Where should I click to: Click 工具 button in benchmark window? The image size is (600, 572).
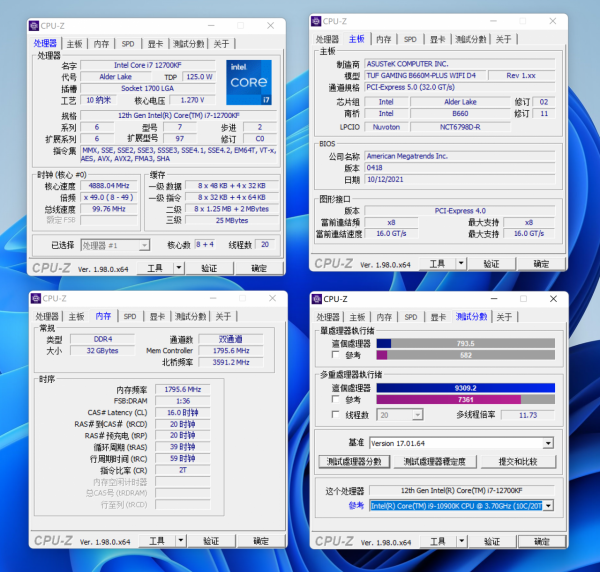click(x=438, y=541)
